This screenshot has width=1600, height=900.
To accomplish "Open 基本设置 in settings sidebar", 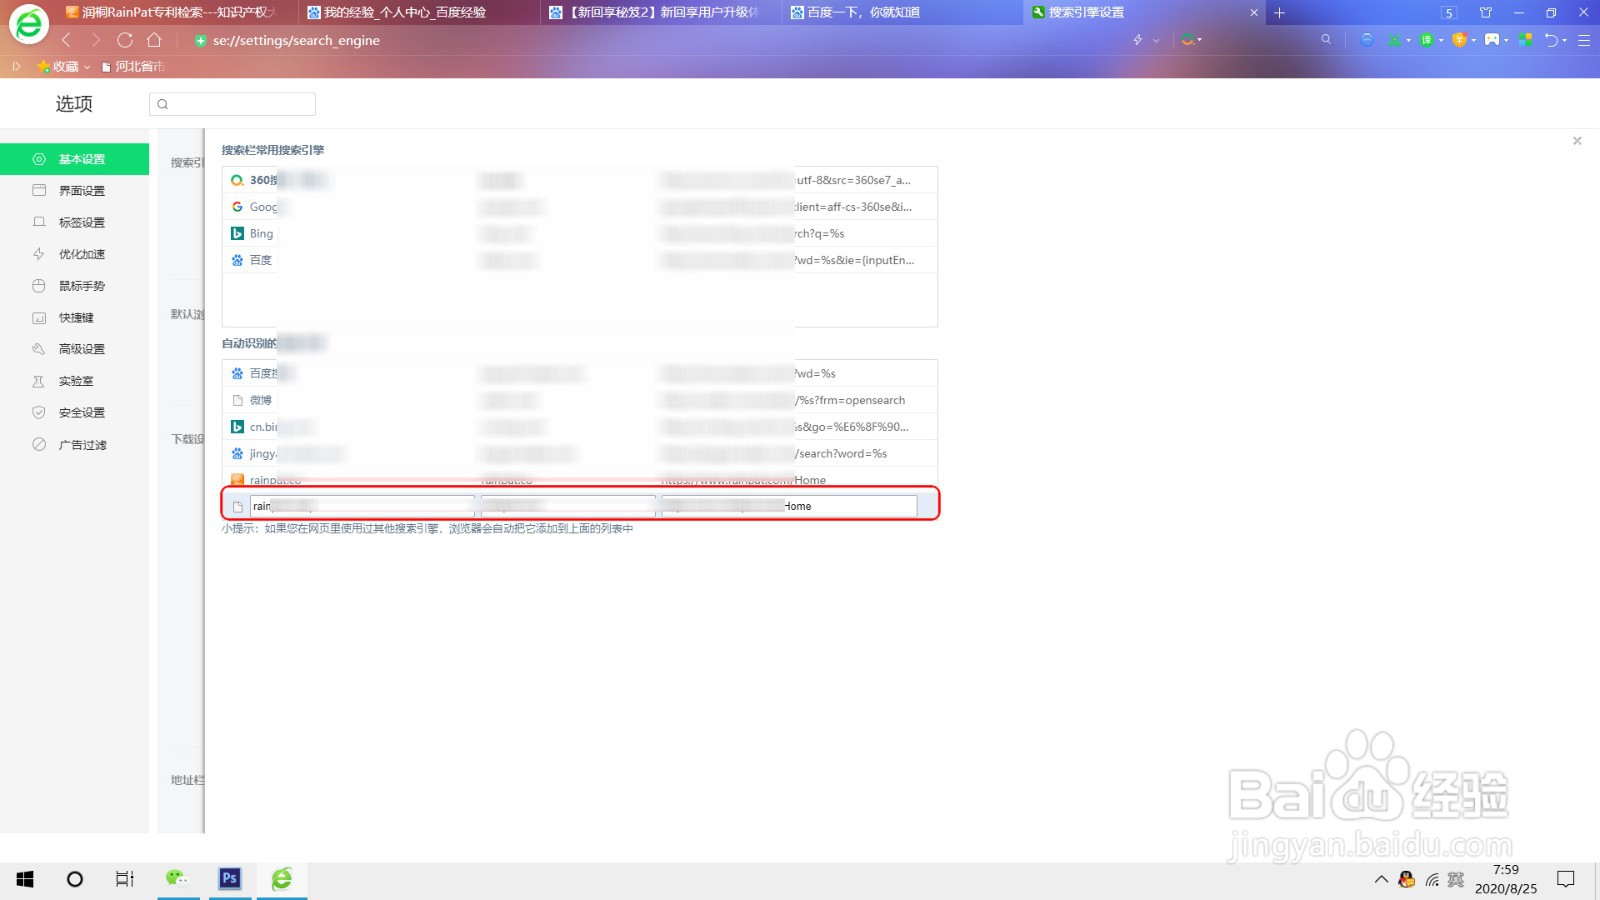I will [74, 159].
